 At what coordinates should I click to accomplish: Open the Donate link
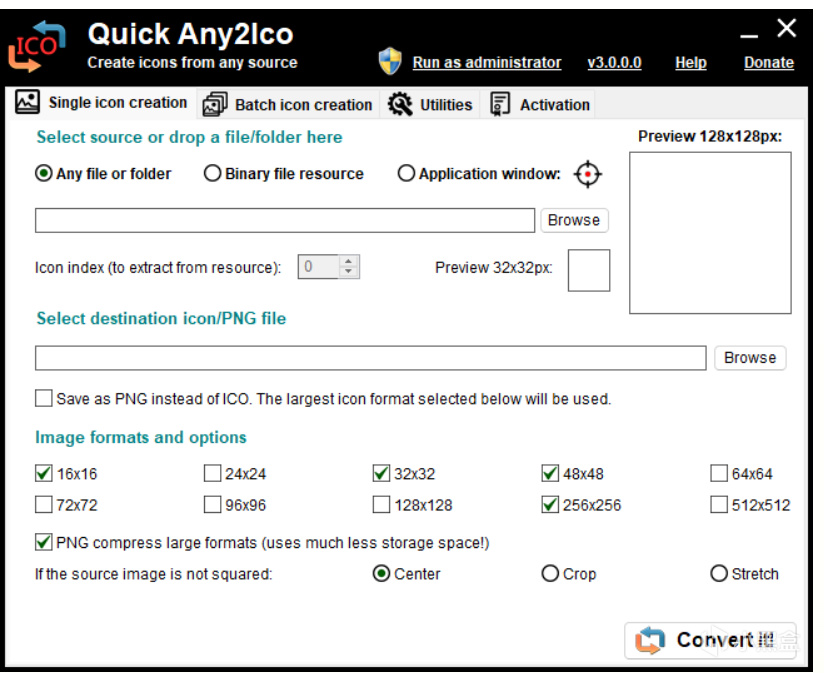(x=768, y=62)
